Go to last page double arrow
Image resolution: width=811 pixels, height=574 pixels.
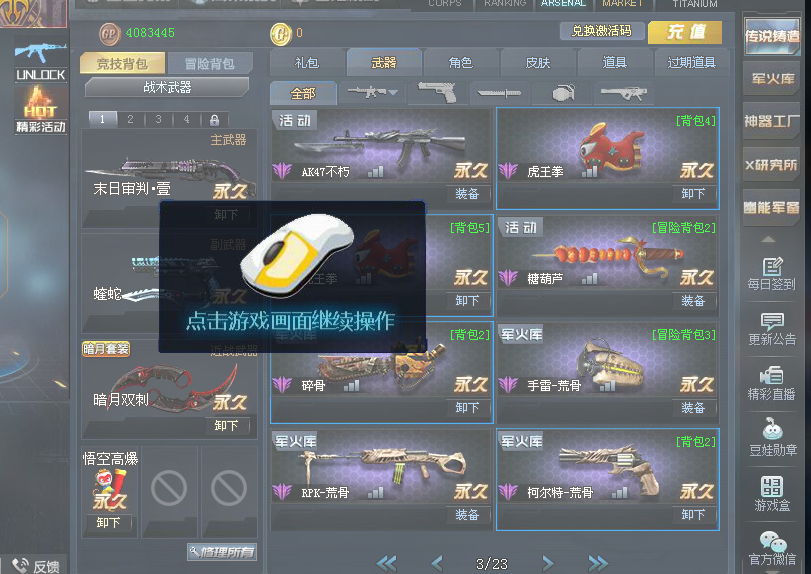pos(598,563)
